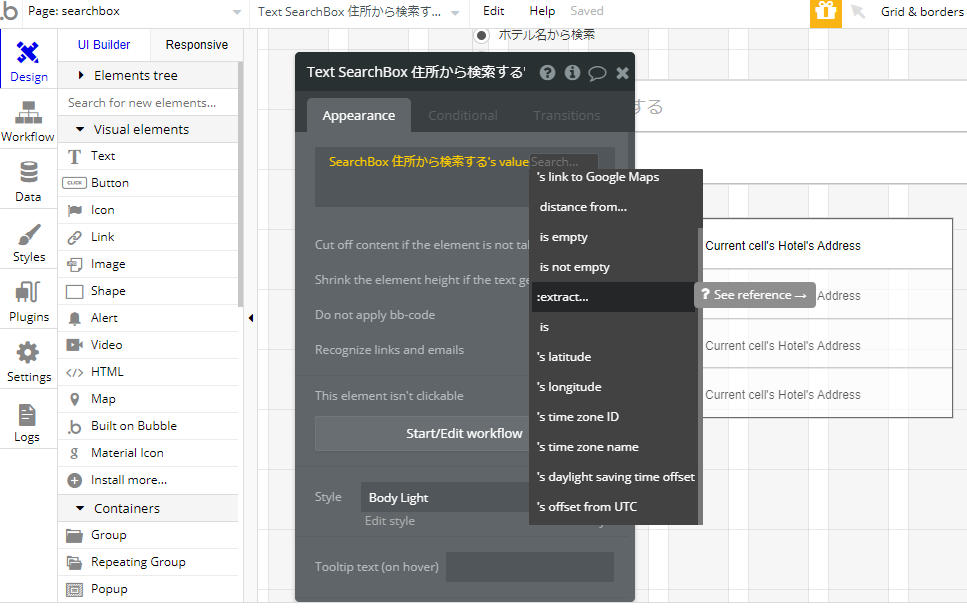Open Grid & borders settings
The image size is (967, 609).
[922, 11]
